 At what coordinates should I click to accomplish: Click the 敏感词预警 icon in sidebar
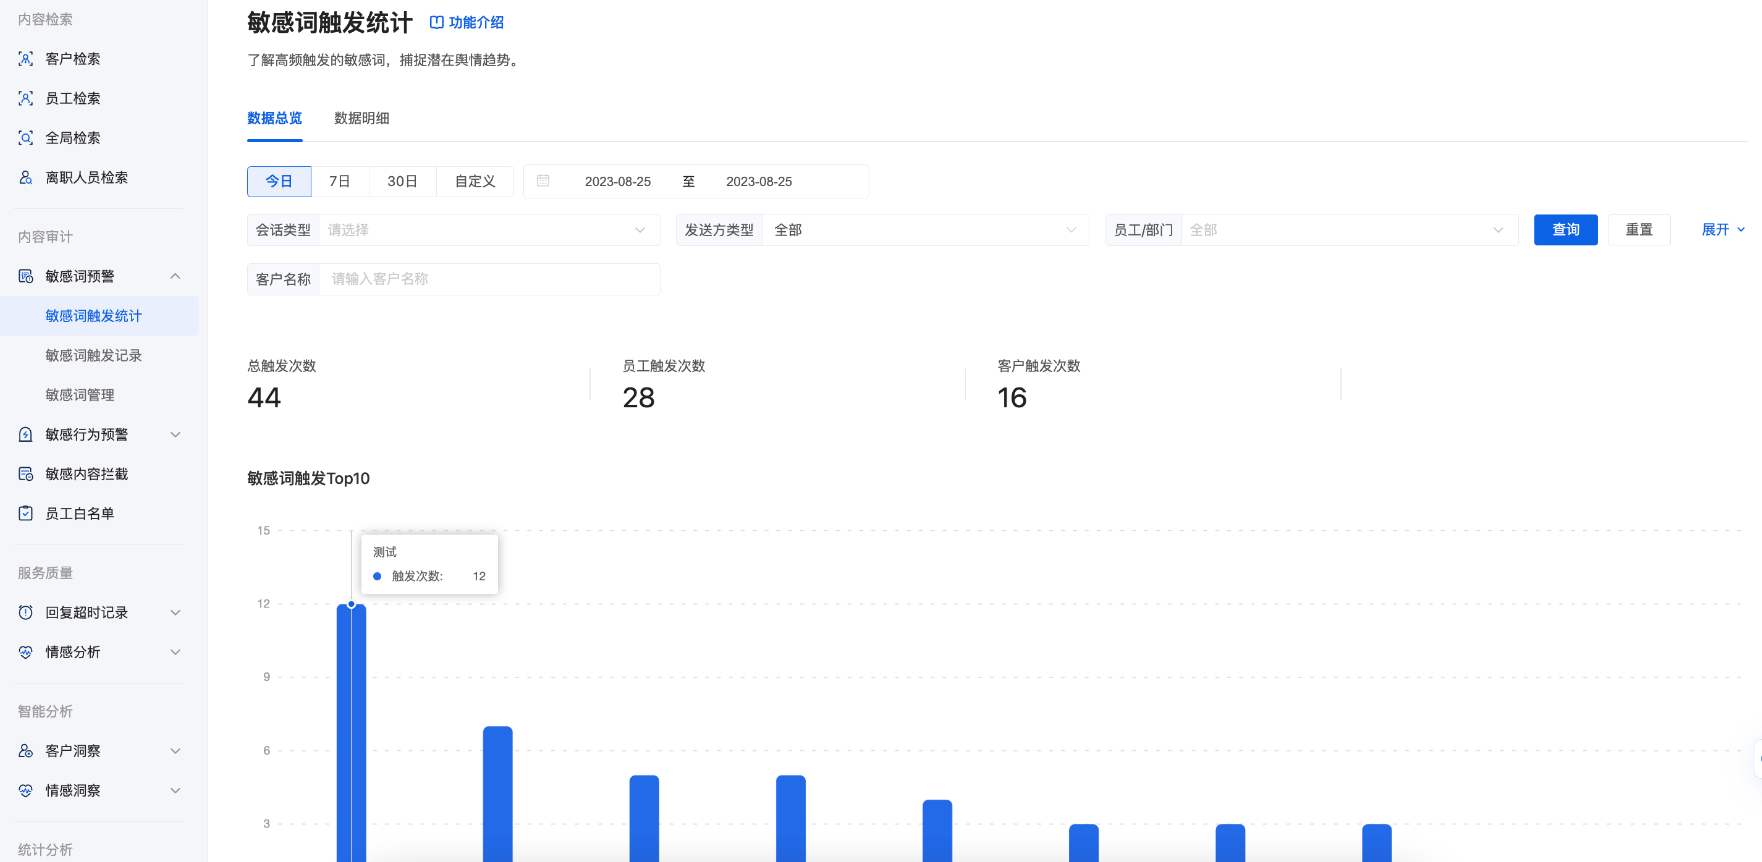coord(26,276)
